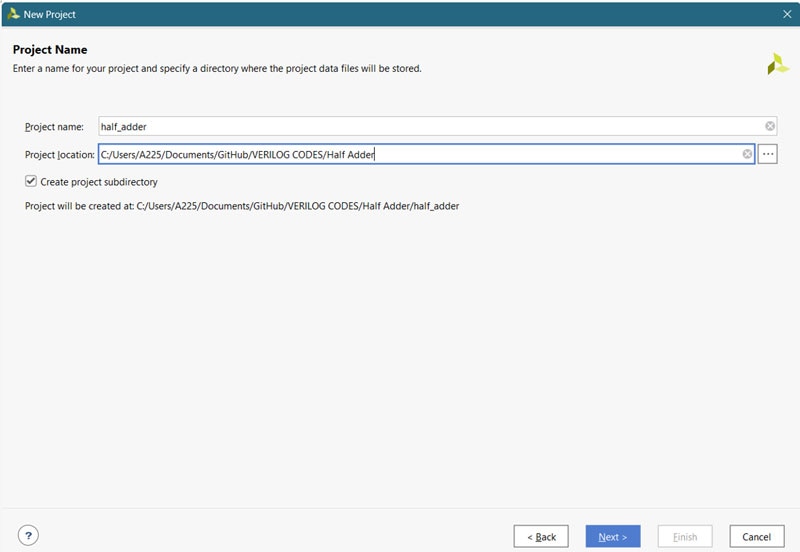Cancel the new project wizard
The width and height of the screenshot is (800, 552).
[x=756, y=536]
